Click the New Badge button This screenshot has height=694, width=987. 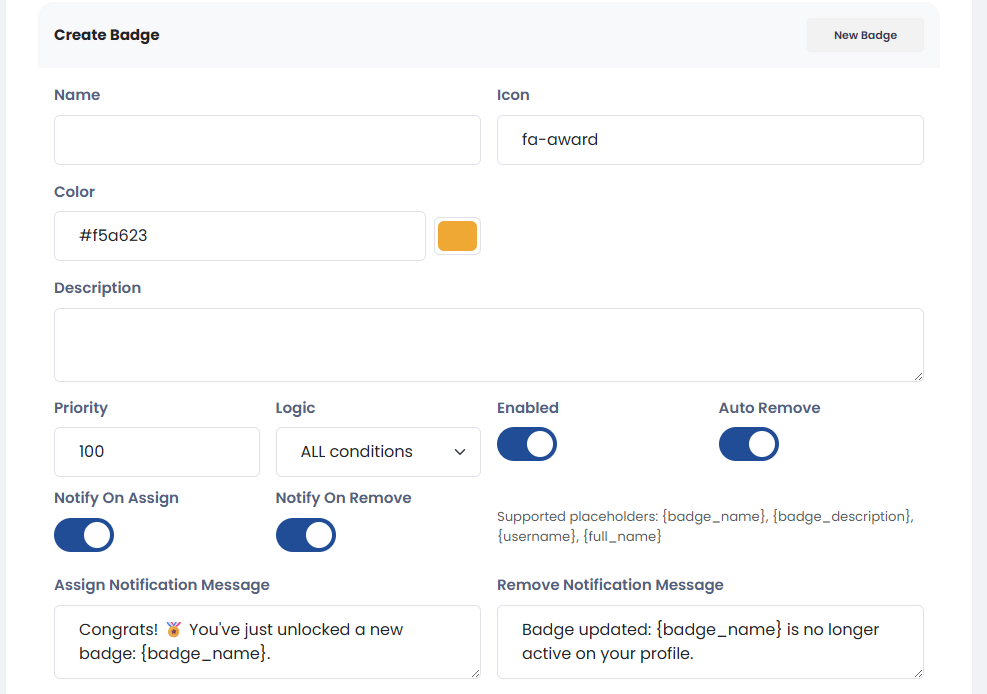click(x=865, y=35)
